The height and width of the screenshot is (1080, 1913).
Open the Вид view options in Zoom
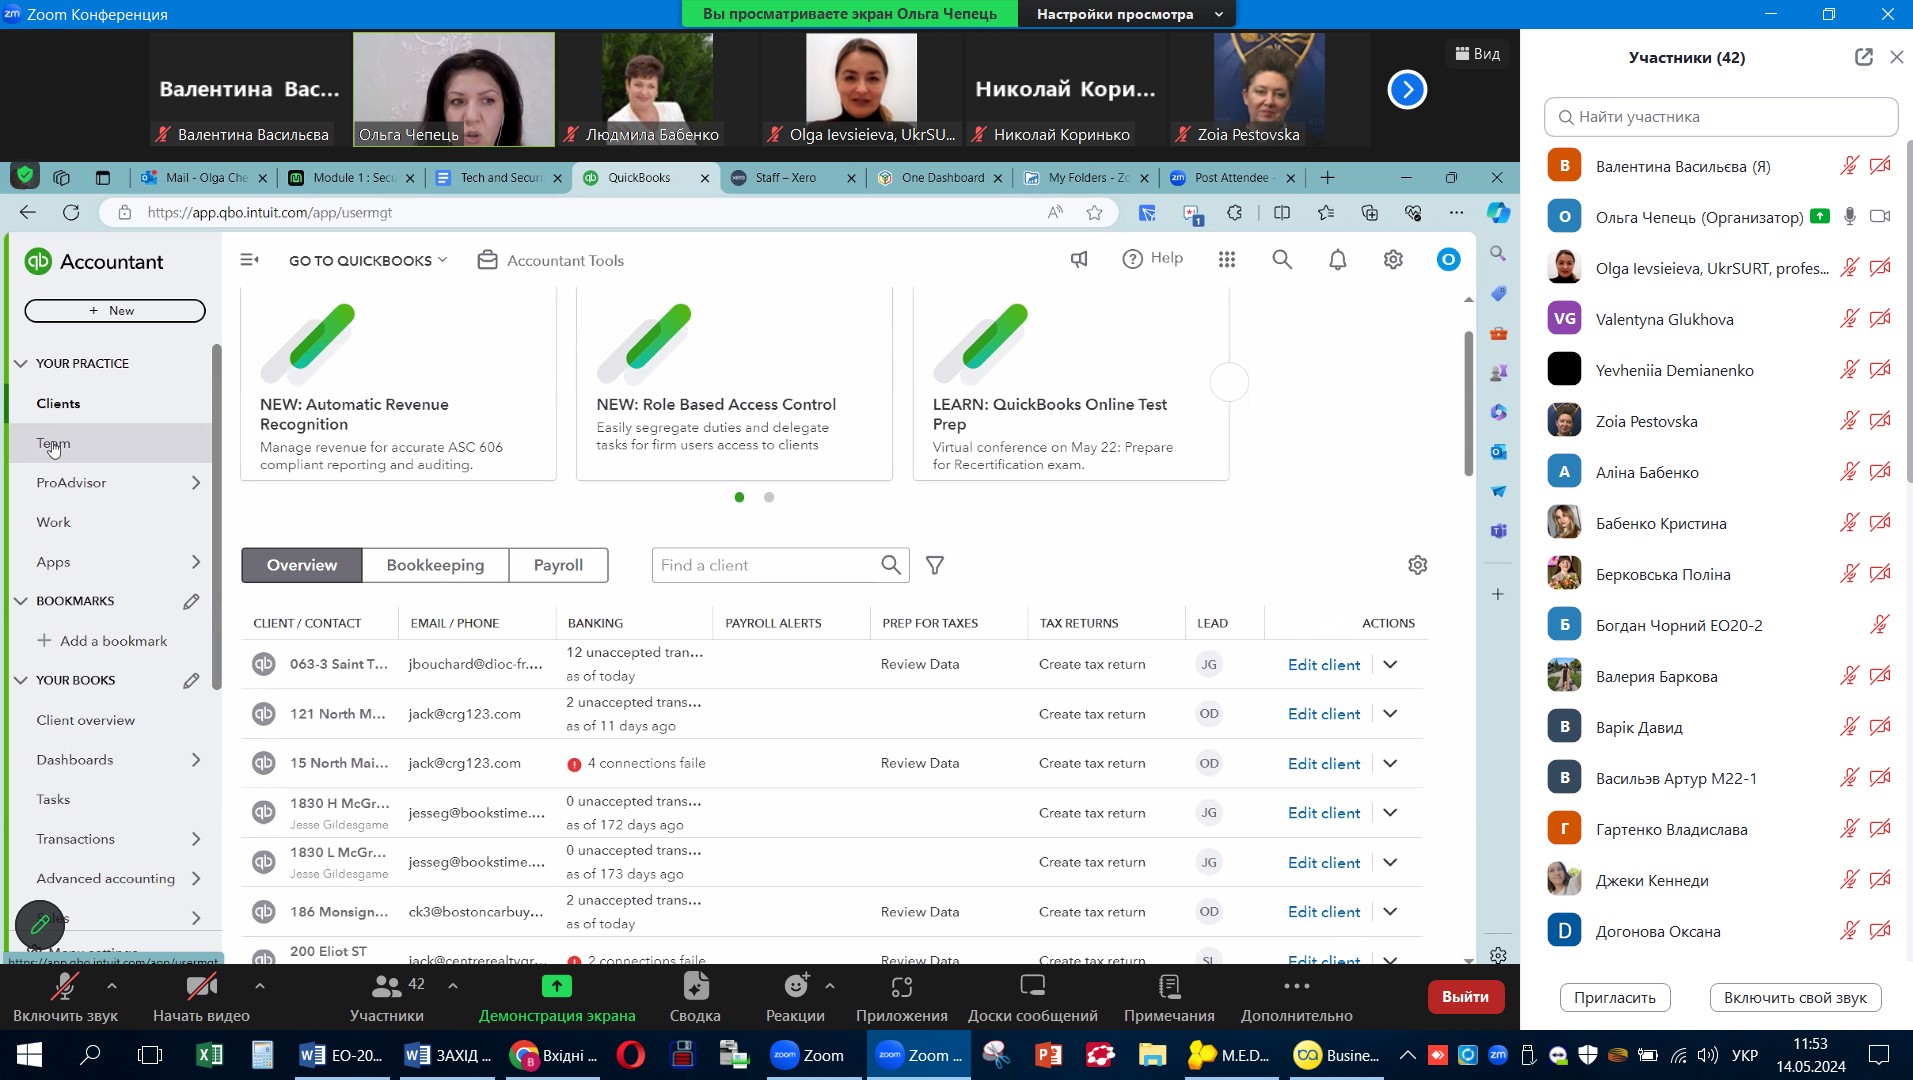click(1477, 54)
